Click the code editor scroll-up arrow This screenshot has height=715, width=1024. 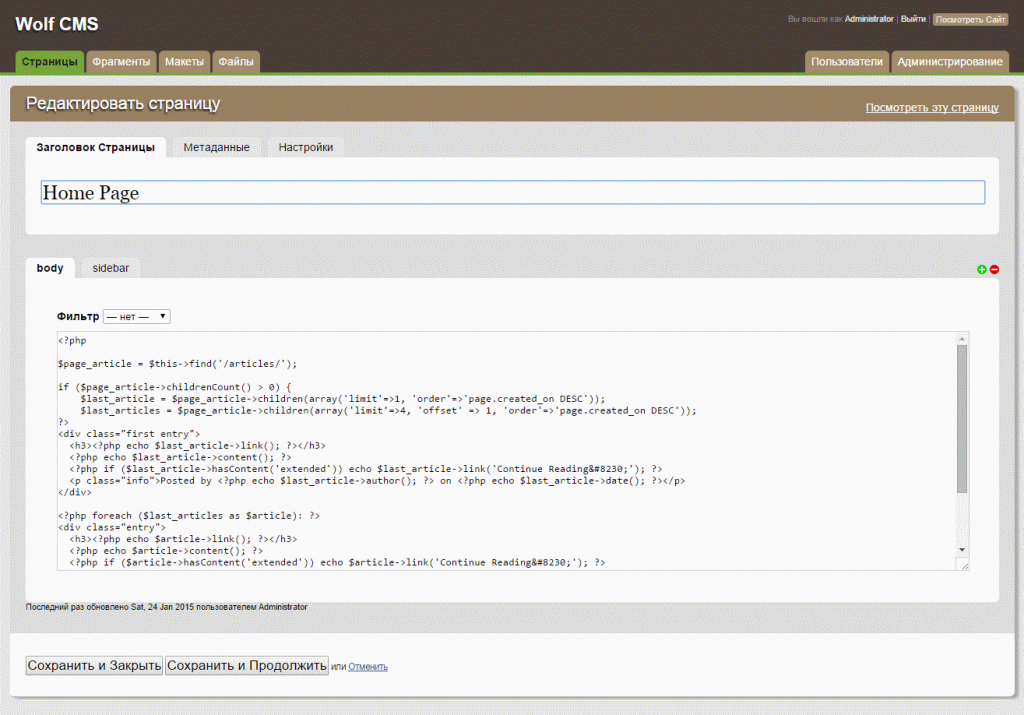[x=962, y=338]
